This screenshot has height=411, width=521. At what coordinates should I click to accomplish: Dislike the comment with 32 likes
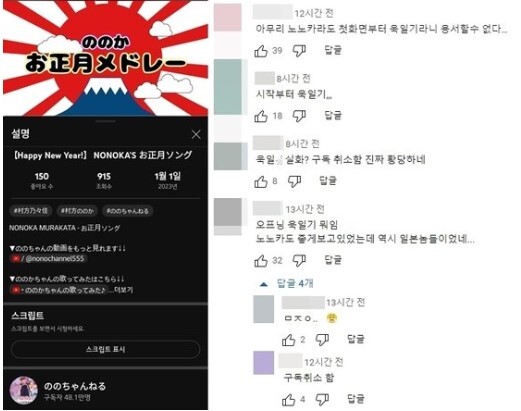pyautogui.click(x=299, y=261)
